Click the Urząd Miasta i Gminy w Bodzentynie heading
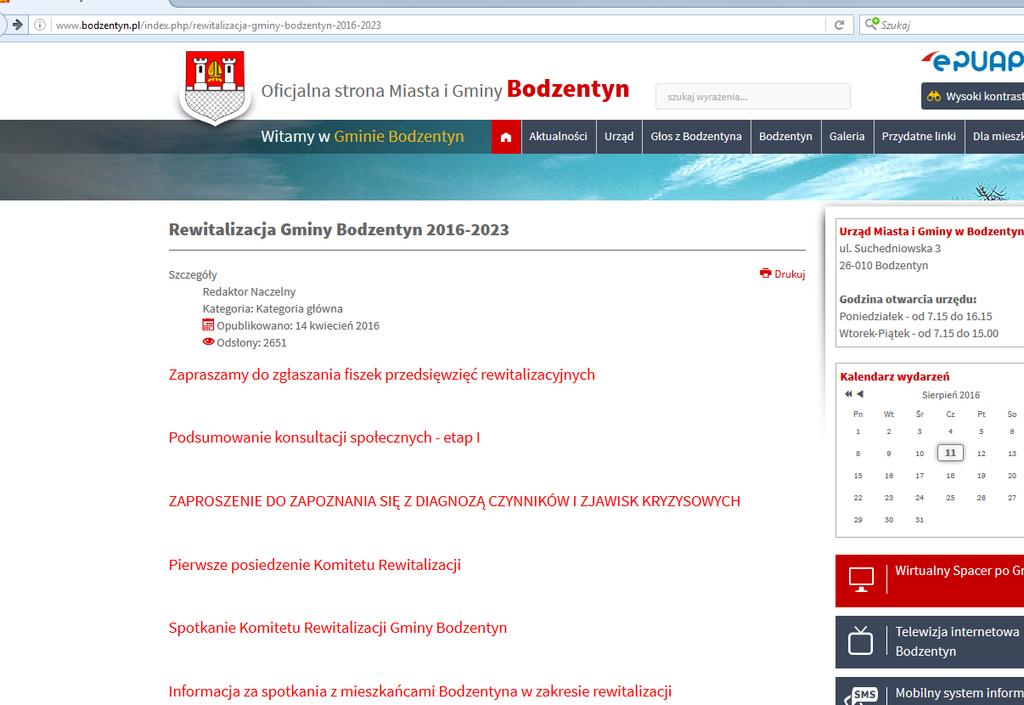Image resolution: width=1024 pixels, height=705 pixels. [931, 231]
